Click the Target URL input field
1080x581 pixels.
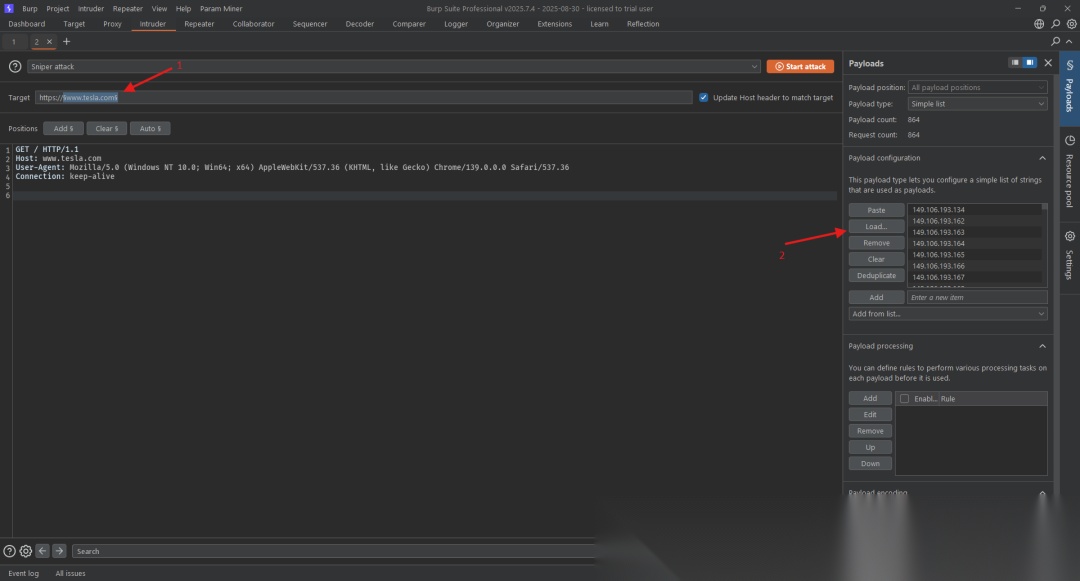pyautogui.click(x=364, y=98)
